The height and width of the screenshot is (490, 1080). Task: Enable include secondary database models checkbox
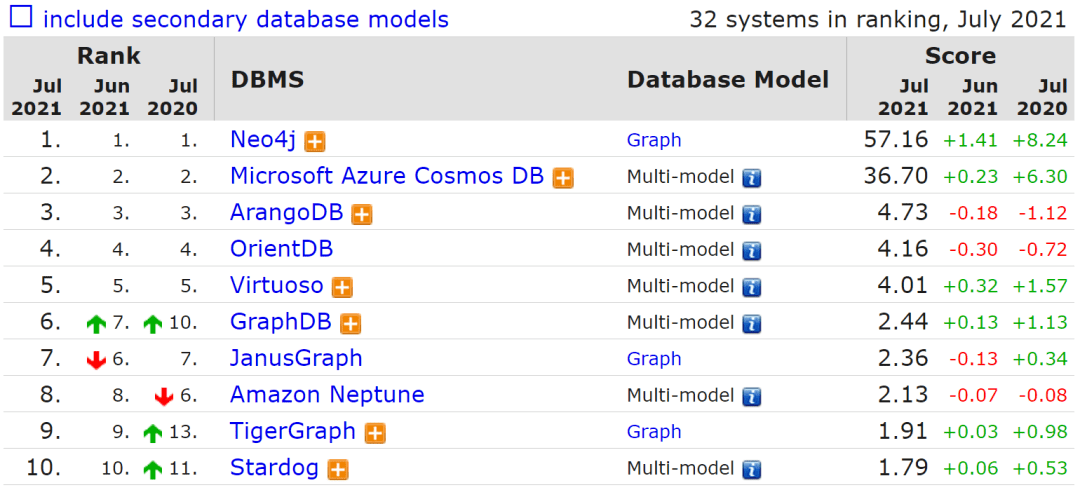[21, 17]
